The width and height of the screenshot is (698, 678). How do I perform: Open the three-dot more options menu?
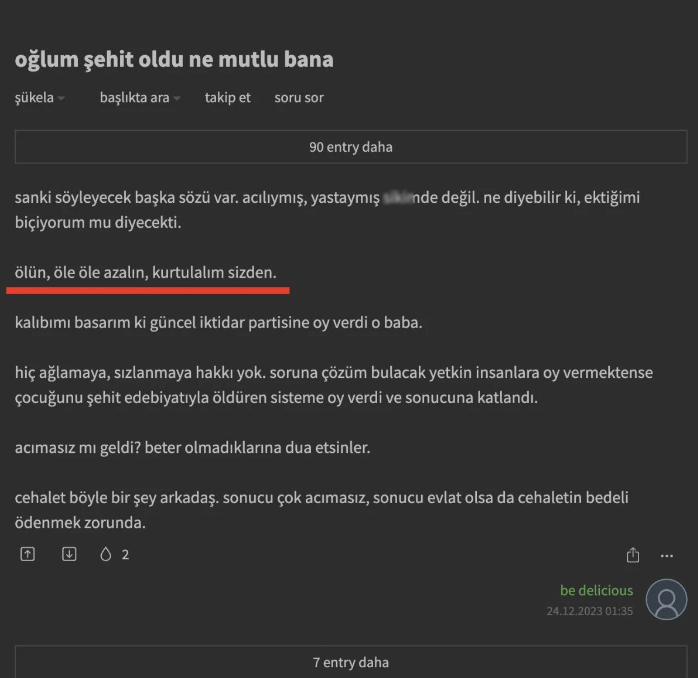pos(667,556)
